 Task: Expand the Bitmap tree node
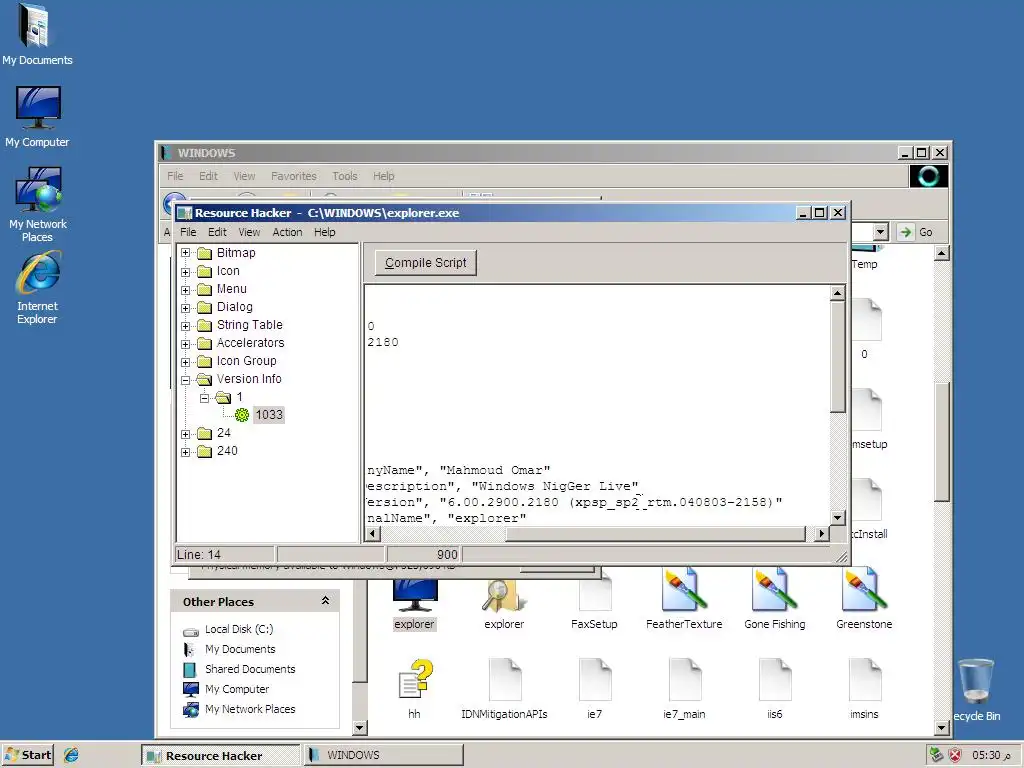click(x=185, y=253)
